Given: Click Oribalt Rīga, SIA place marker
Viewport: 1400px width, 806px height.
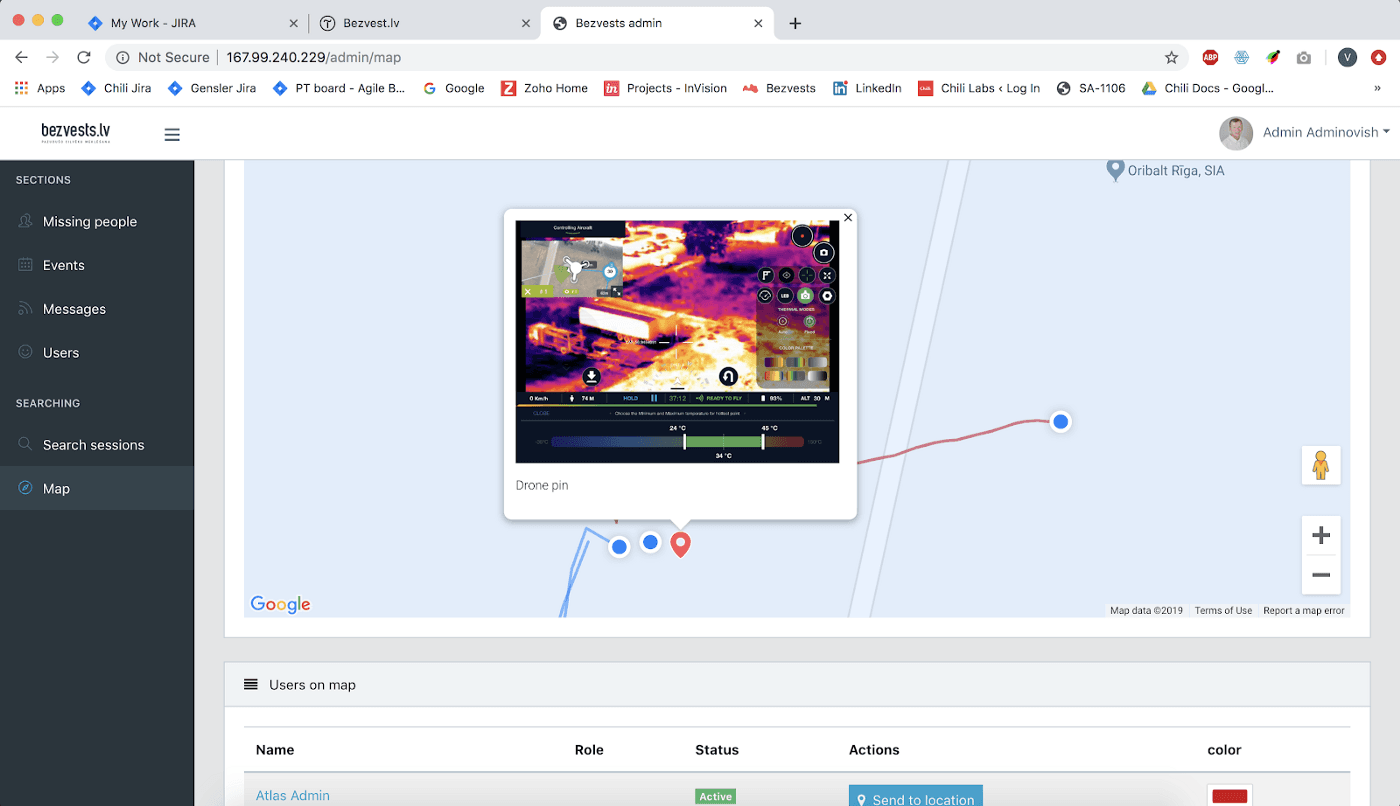Looking at the screenshot, I should coord(1115,170).
